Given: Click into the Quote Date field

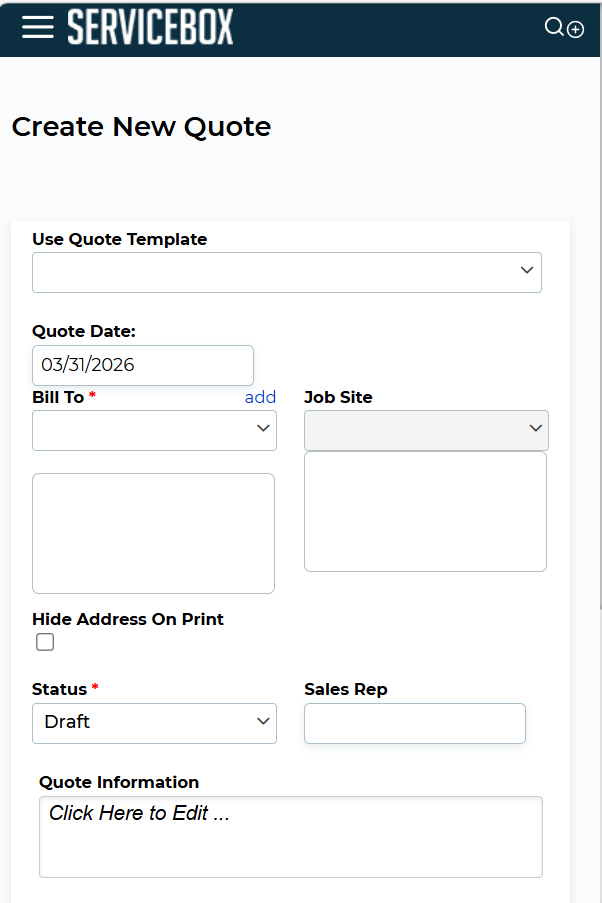Looking at the screenshot, I should pyautogui.click(x=142, y=365).
